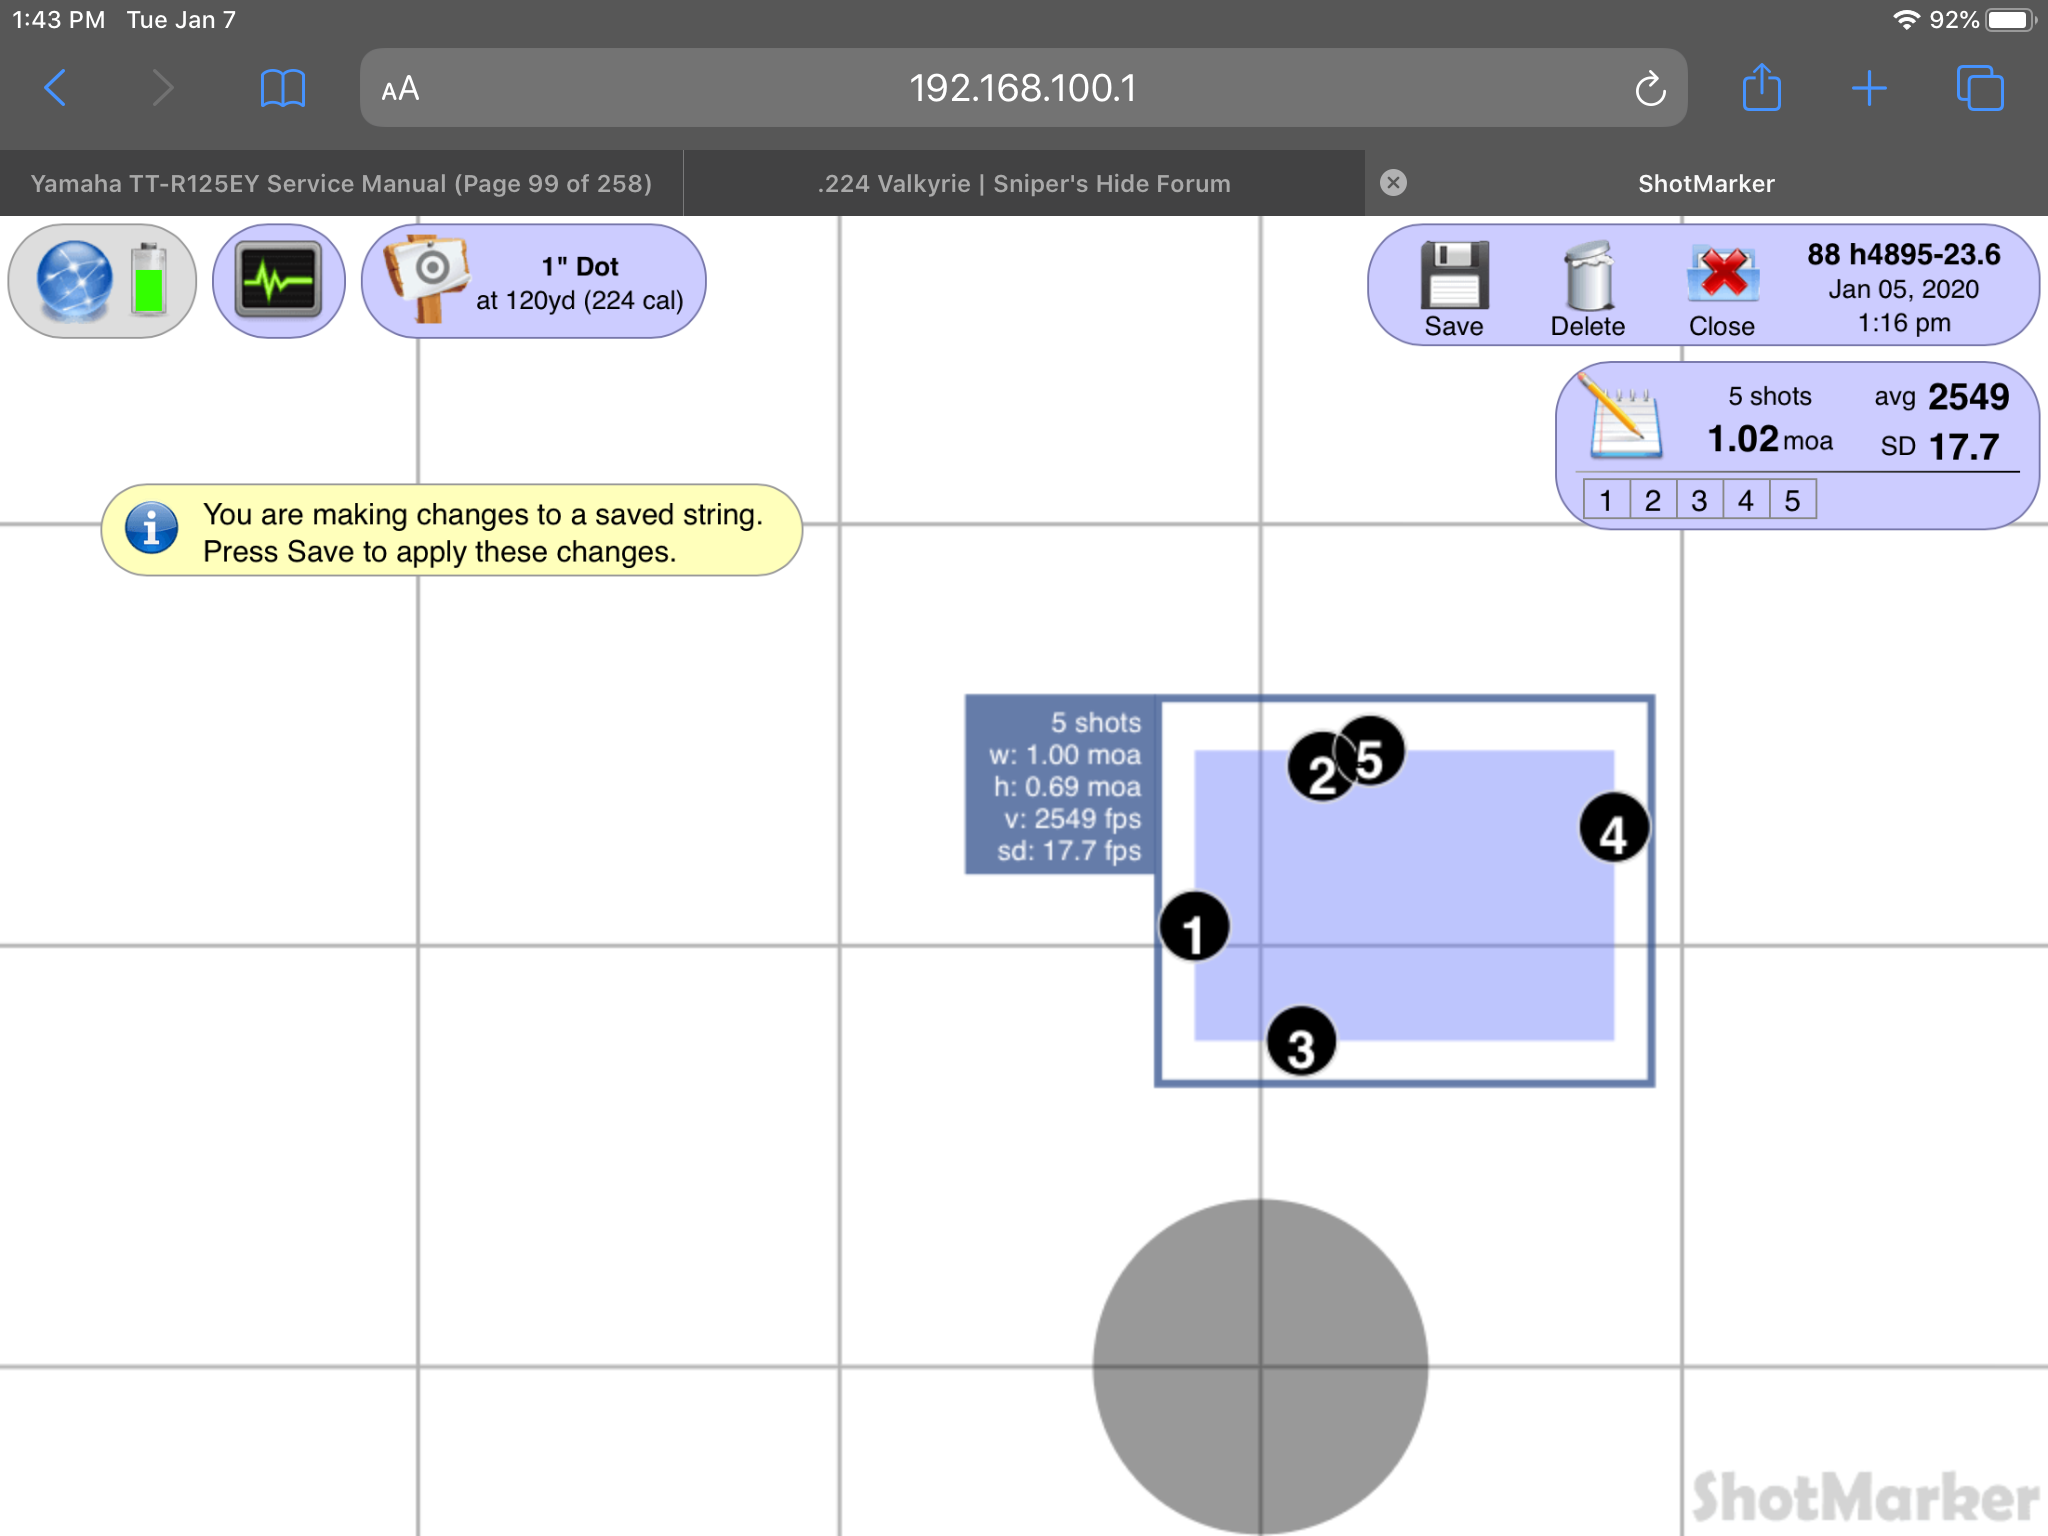
Task: Click the trash can Delete icon
Action: (x=1587, y=276)
